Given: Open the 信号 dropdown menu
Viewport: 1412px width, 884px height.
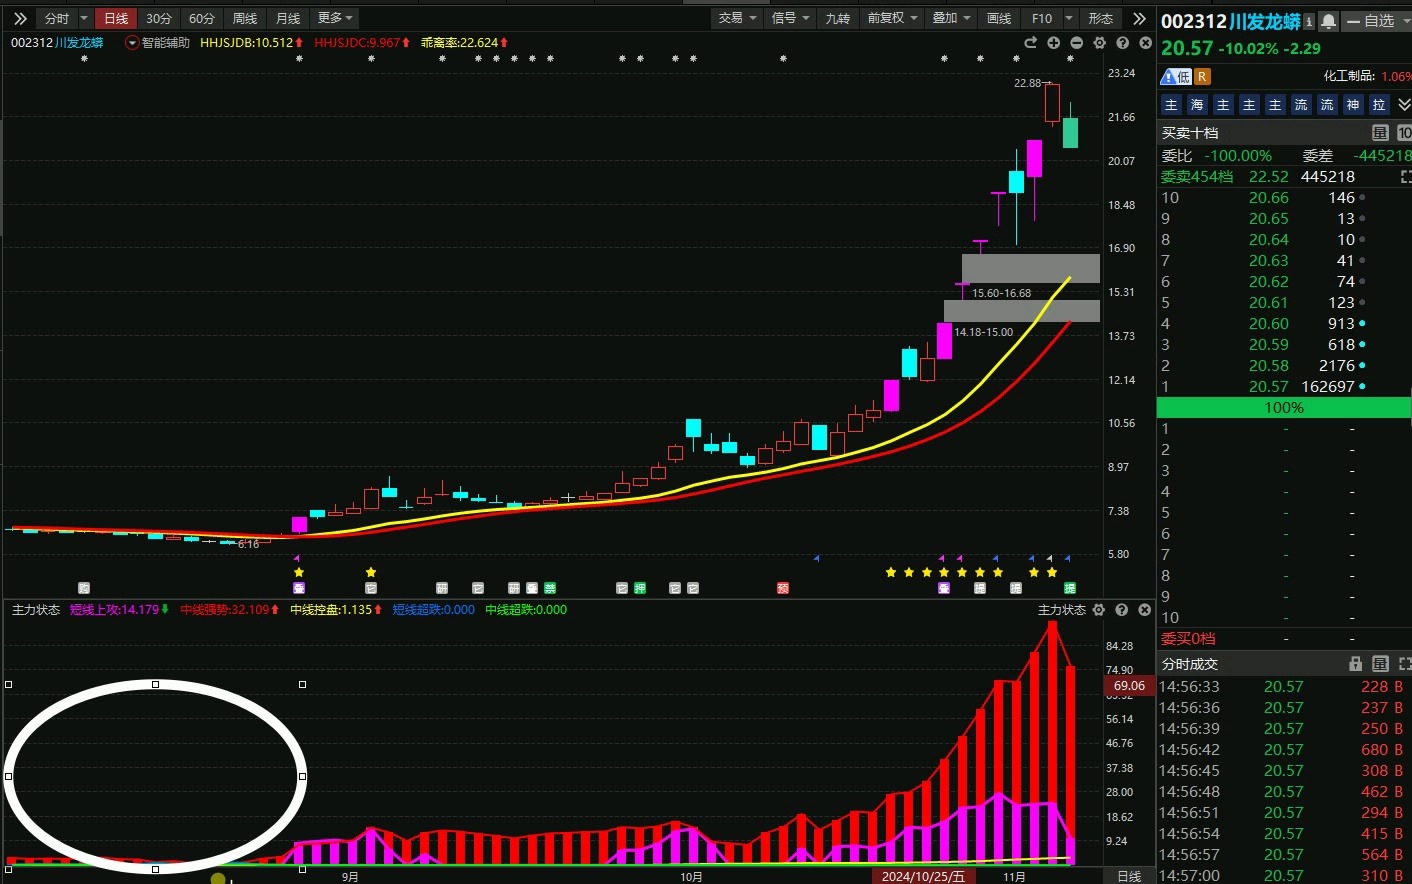Looking at the screenshot, I should pos(790,18).
